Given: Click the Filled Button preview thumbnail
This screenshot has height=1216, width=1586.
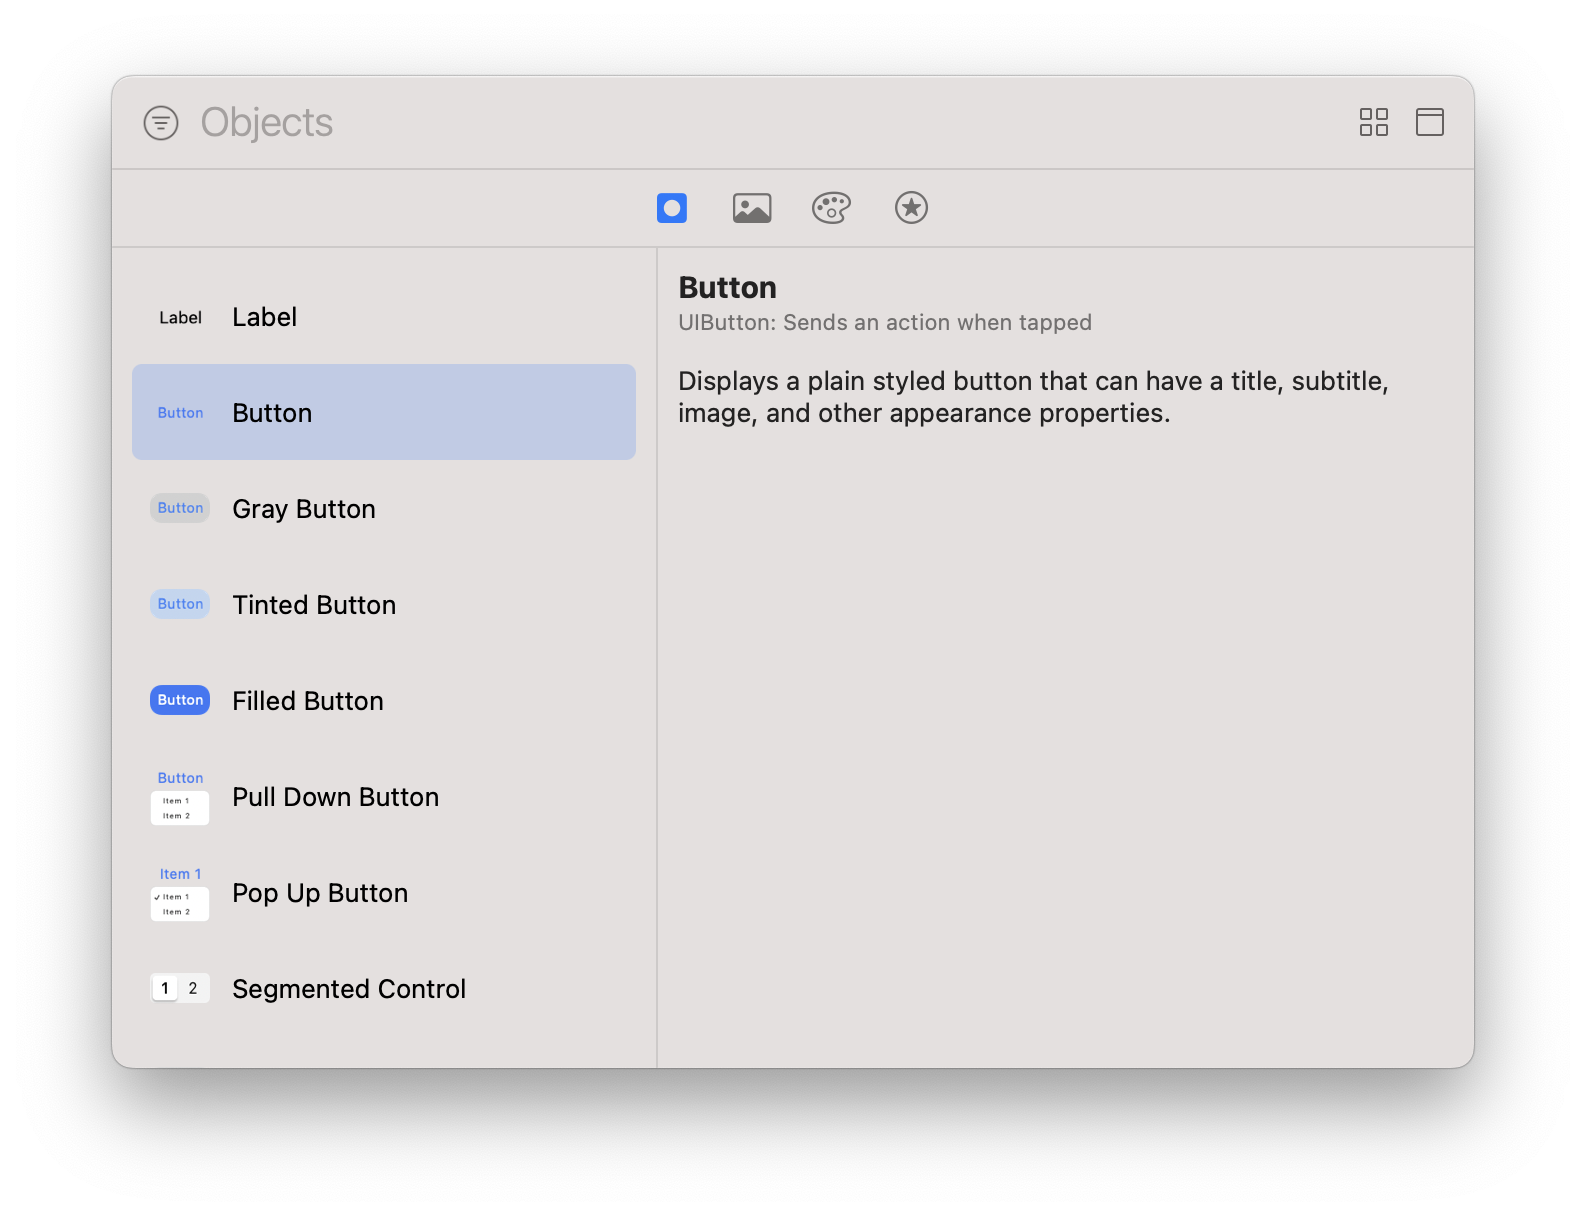Looking at the screenshot, I should coord(180,700).
